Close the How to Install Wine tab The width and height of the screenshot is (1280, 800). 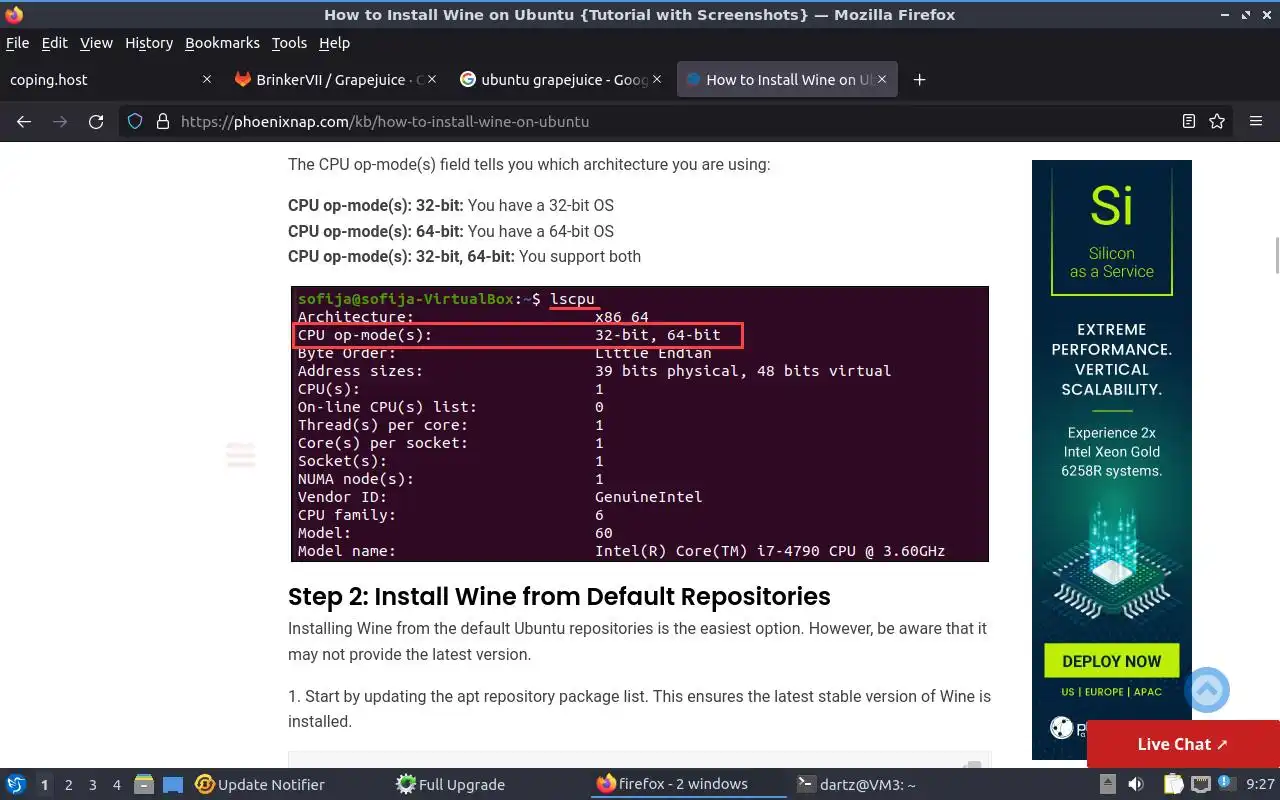pos(882,79)
